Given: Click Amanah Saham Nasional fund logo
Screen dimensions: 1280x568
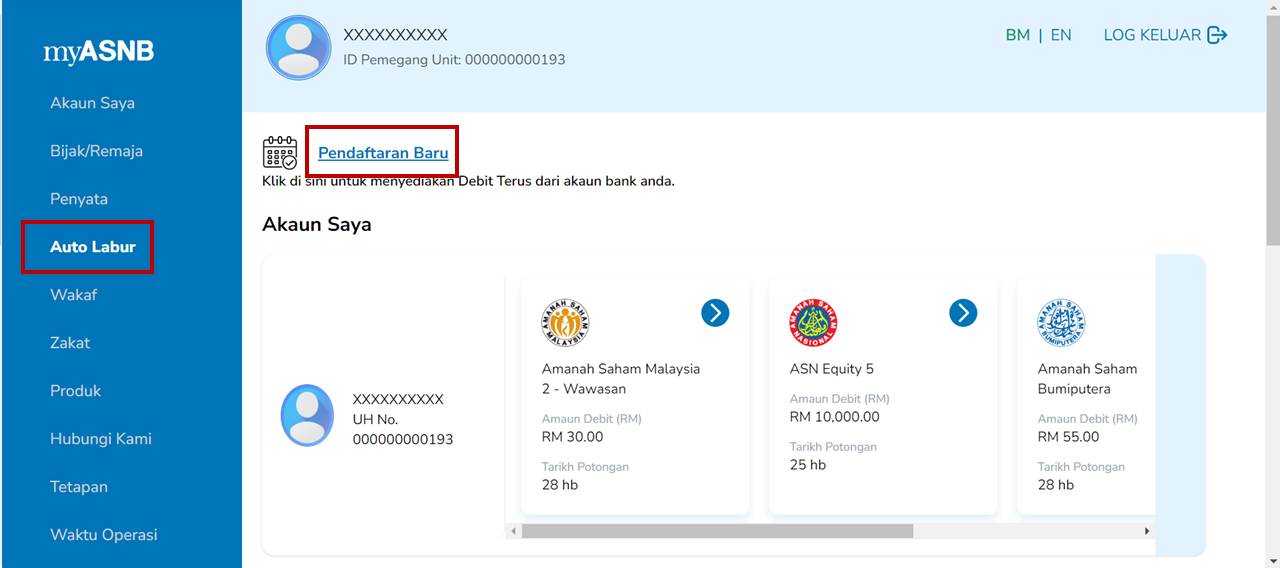Looking at the screenshot, I should [x=813, y=323].
